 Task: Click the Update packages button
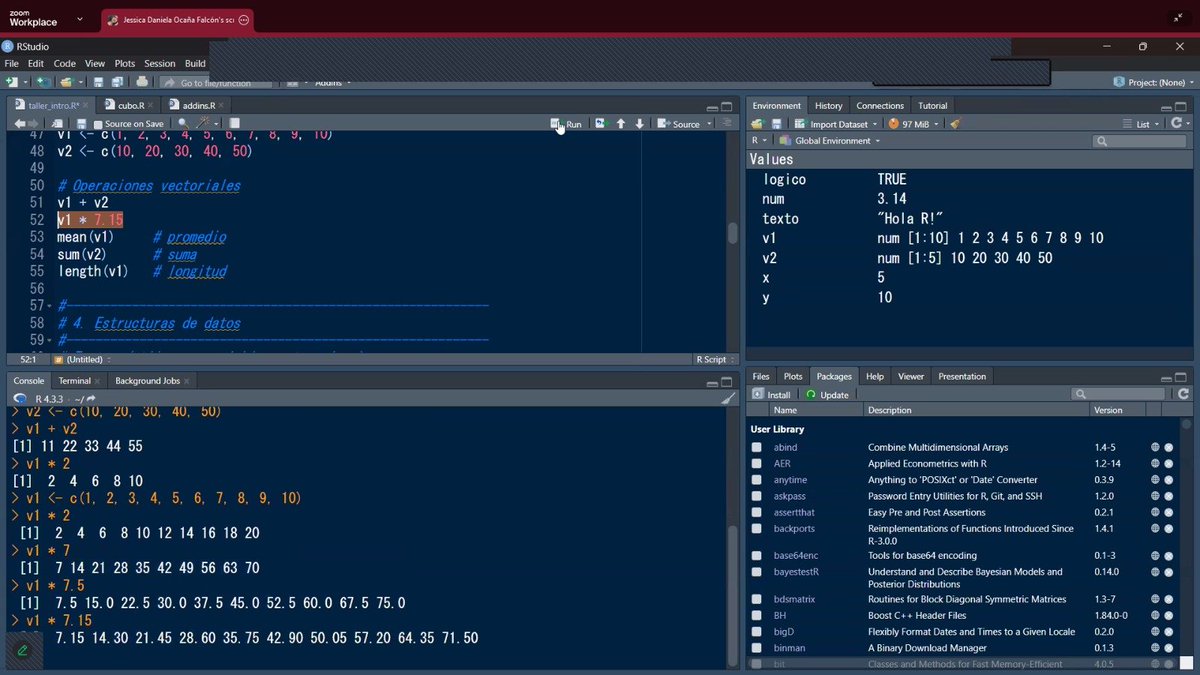828,395
